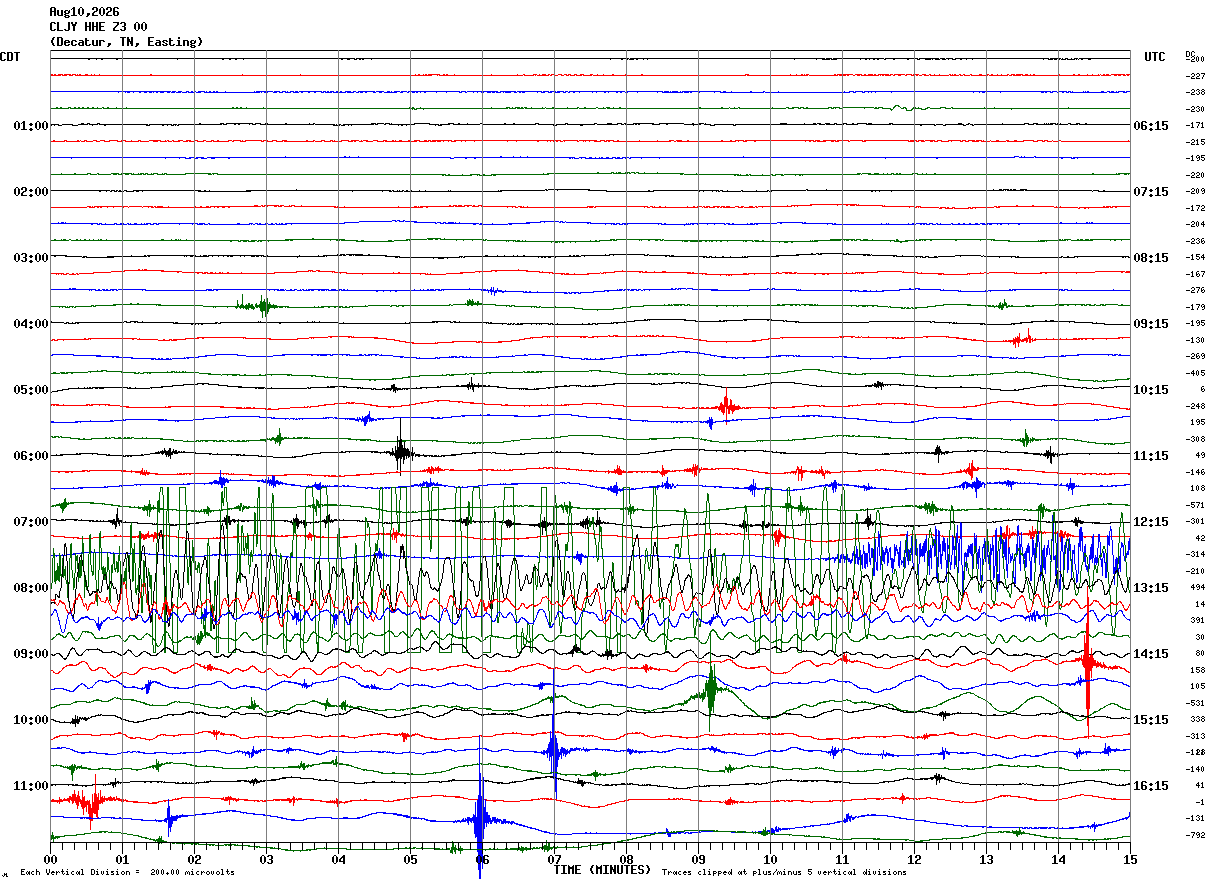Select the 09:00 CDT time label
Viewport: 1210px width, 886px height.
click(31, 654)
